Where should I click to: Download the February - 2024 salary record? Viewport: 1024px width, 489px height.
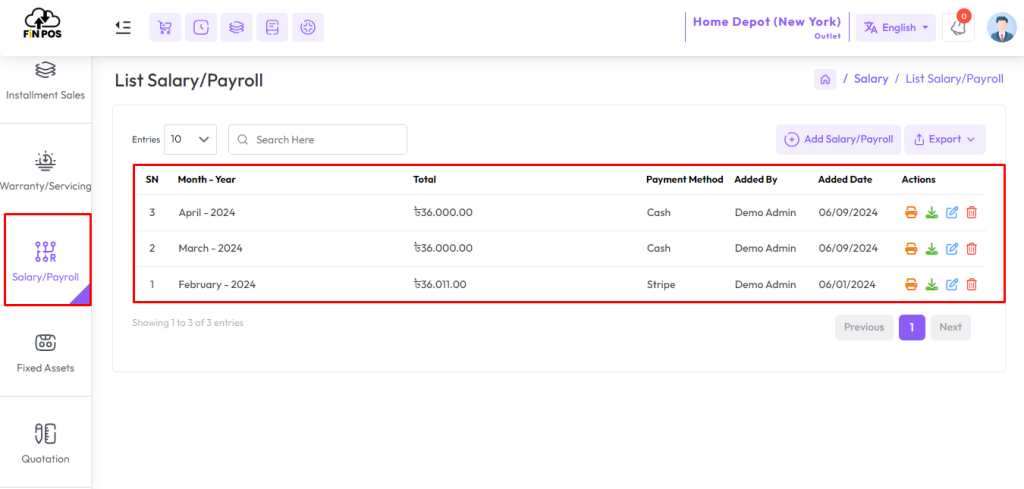(x=932, y=284)
